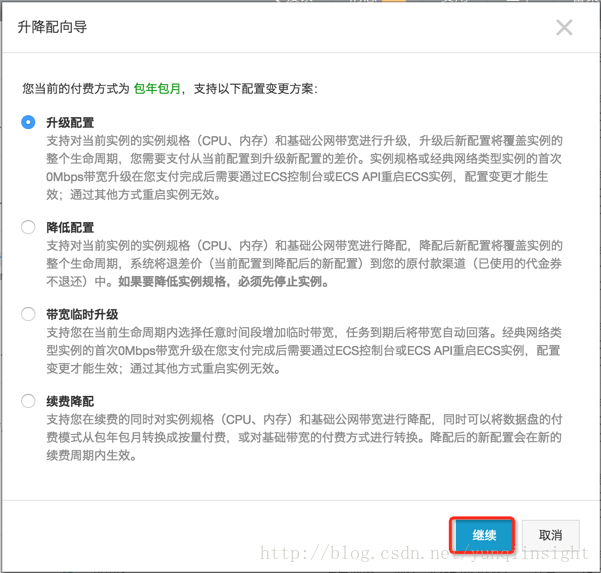Close the 升降配向导 dialog with X
Viewport: 601px width, 573px height.
point(564,28)
